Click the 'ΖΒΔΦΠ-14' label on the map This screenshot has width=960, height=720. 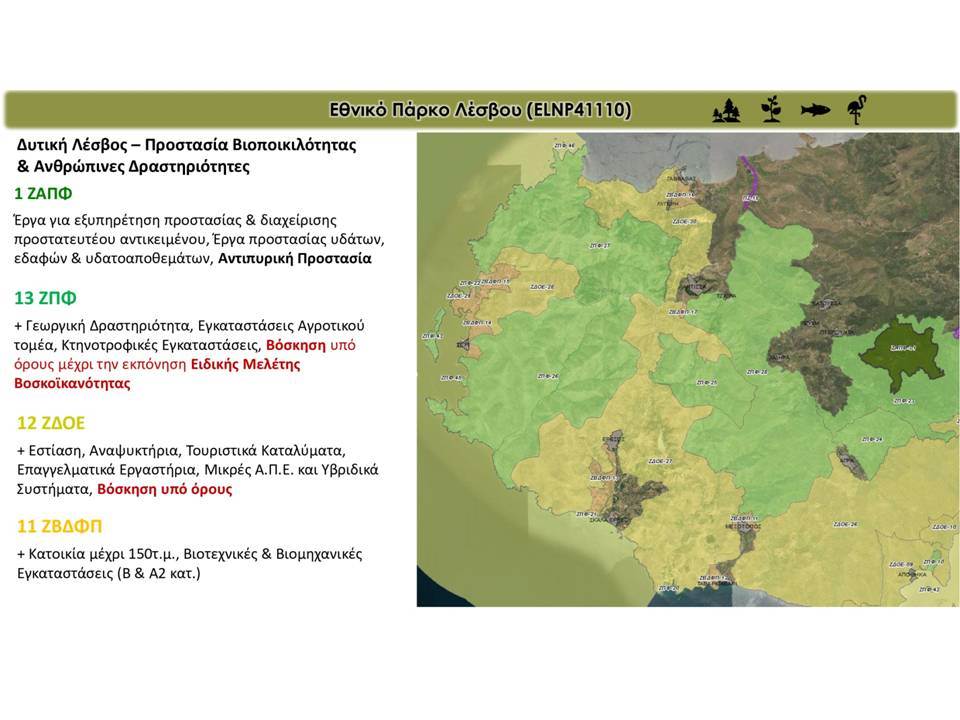pyautogui.click(x=477, y=323)
